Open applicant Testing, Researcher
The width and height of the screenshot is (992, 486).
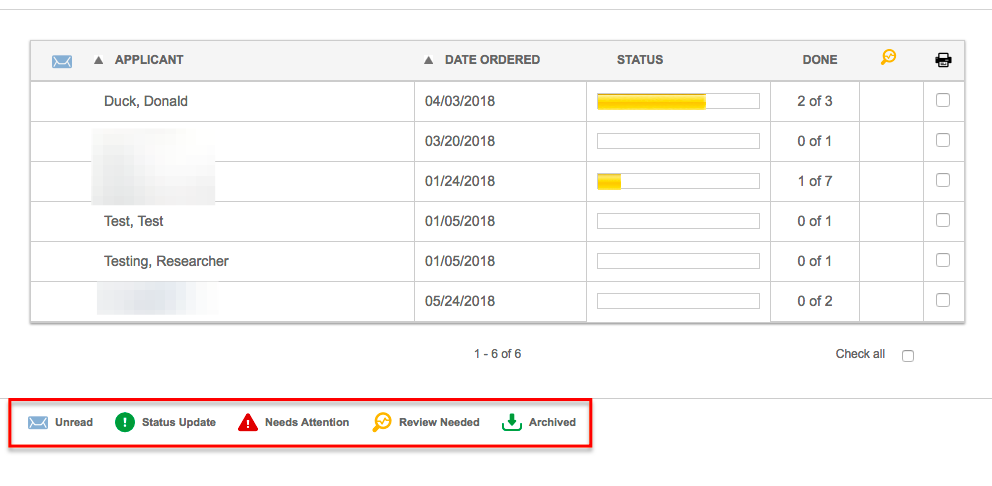(166, 261)
